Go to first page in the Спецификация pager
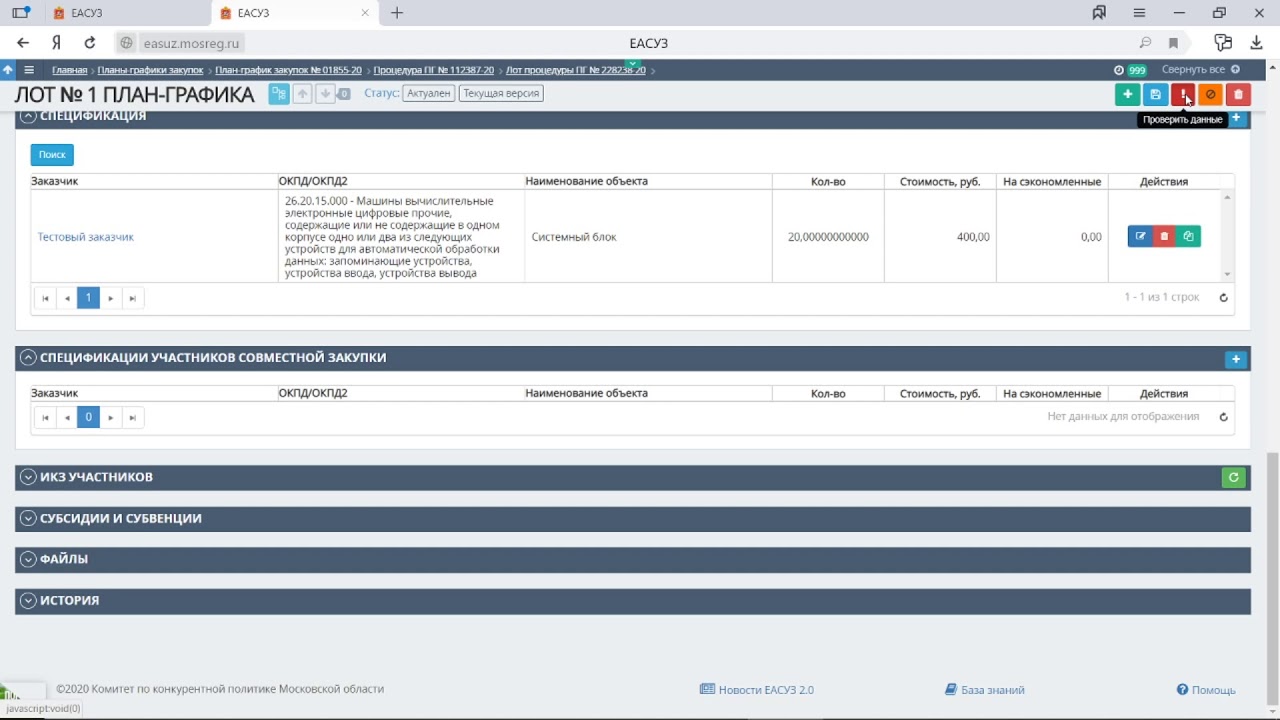1280x720 pixels. coord(45,298)
